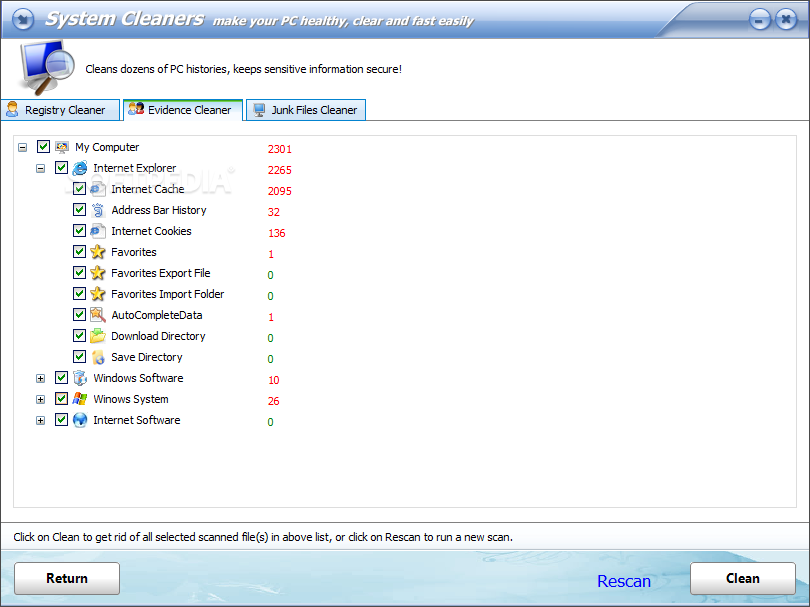Toggle the Address Bar History checkbox
Image resolution: width=810 pixels, height=607 pixels.
(79, 210)
